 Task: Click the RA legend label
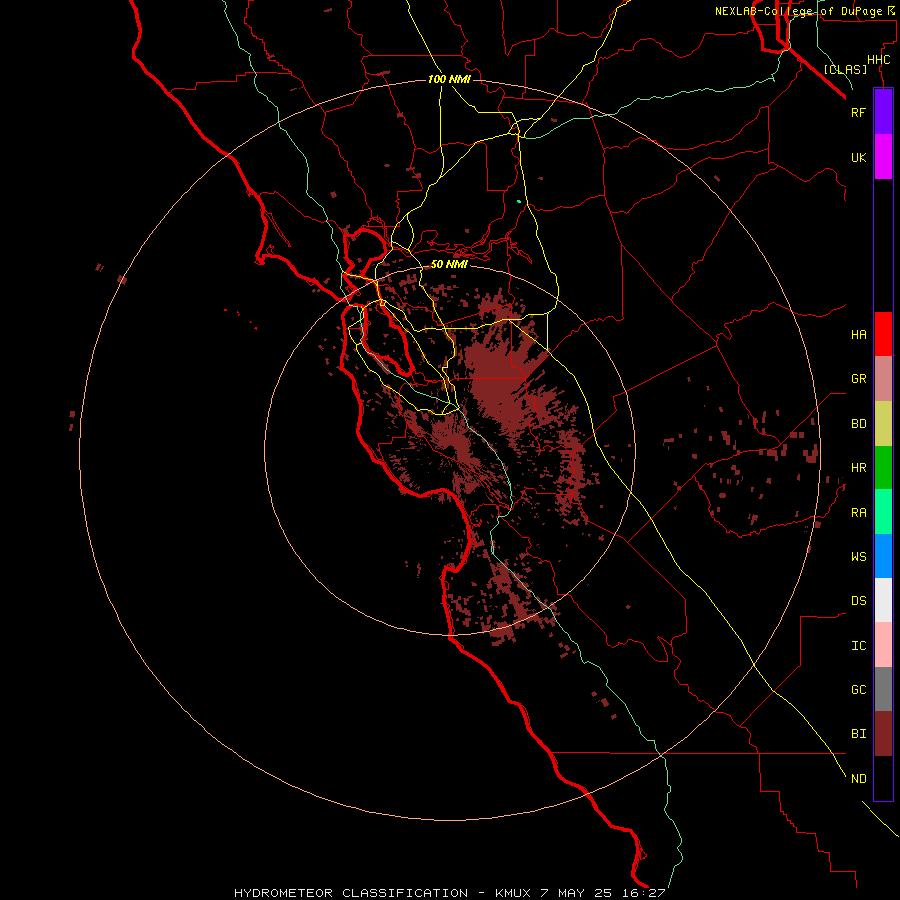[x=858, y=513]
